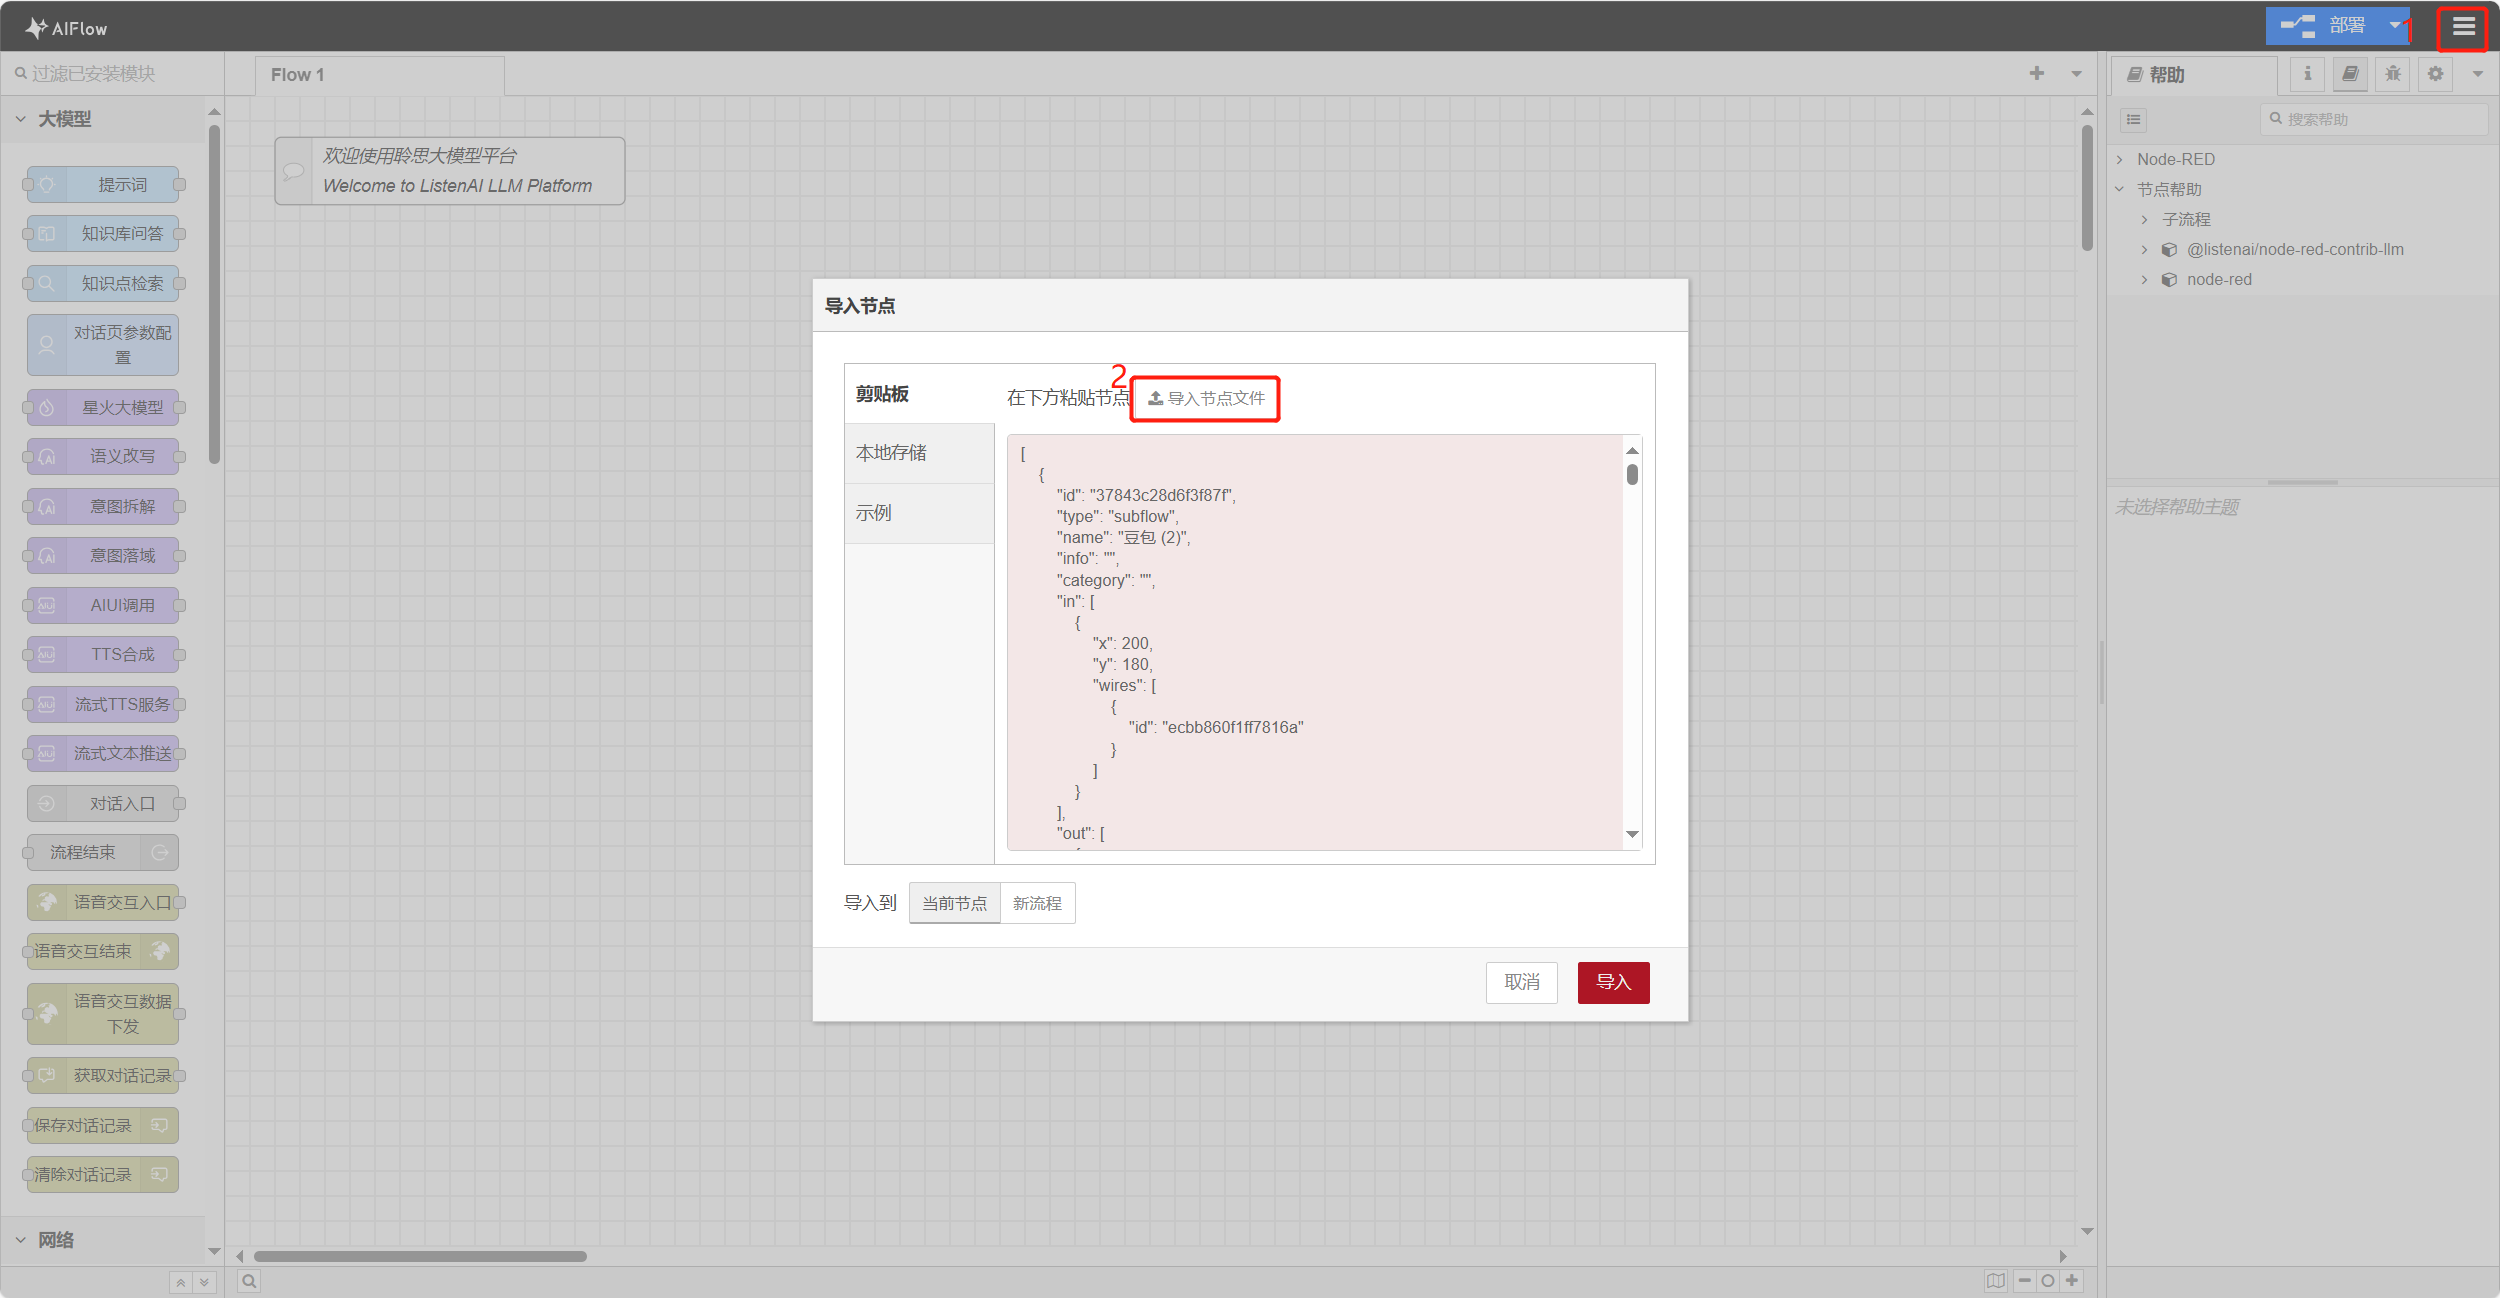Collapse the 节点帮助 tree item
Image resolution: width=2500 pixels, height=1298 pixels.
coord(2120,189)
